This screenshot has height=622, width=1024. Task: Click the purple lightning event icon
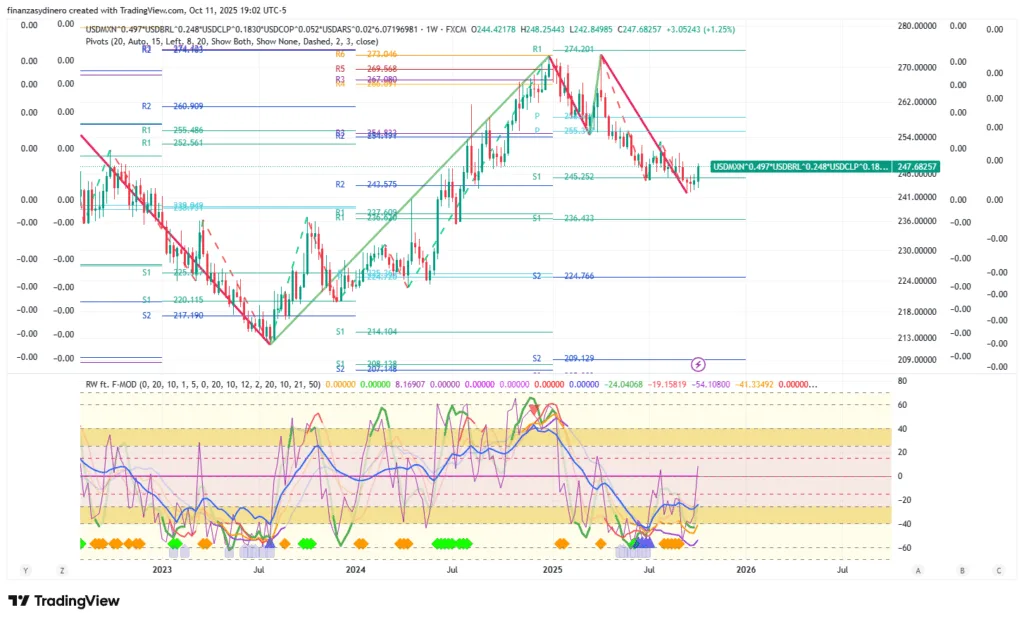[x=698, y=364]
